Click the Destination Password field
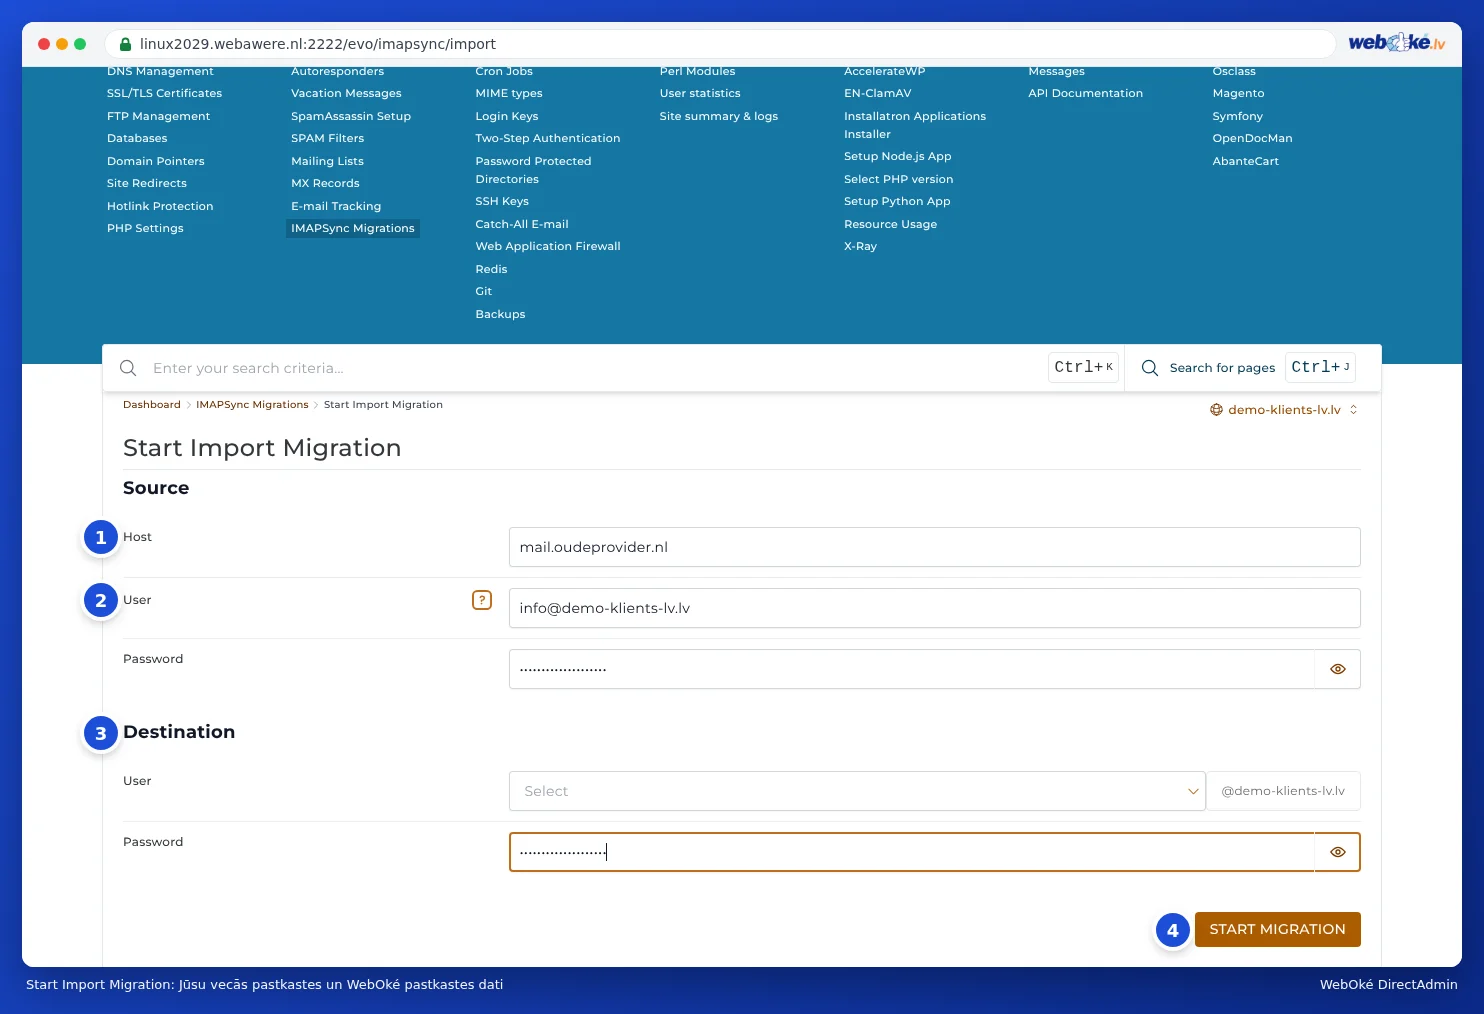 911,852
